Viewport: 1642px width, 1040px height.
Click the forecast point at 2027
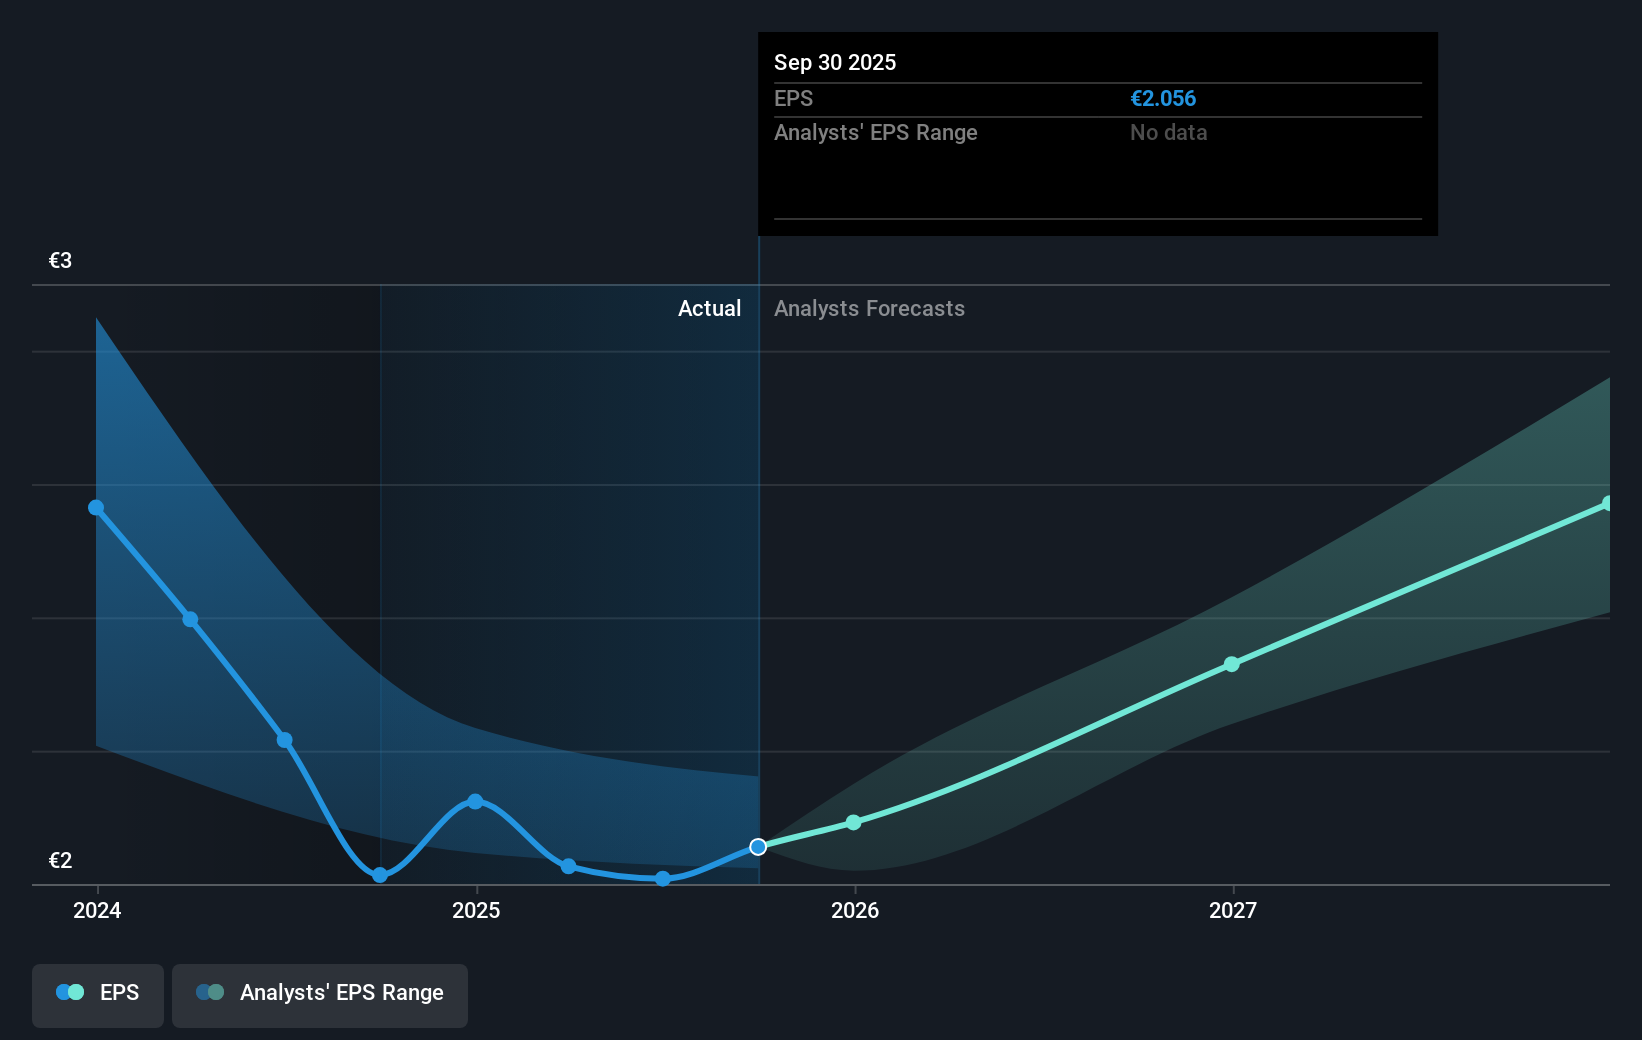[1232, 664]
